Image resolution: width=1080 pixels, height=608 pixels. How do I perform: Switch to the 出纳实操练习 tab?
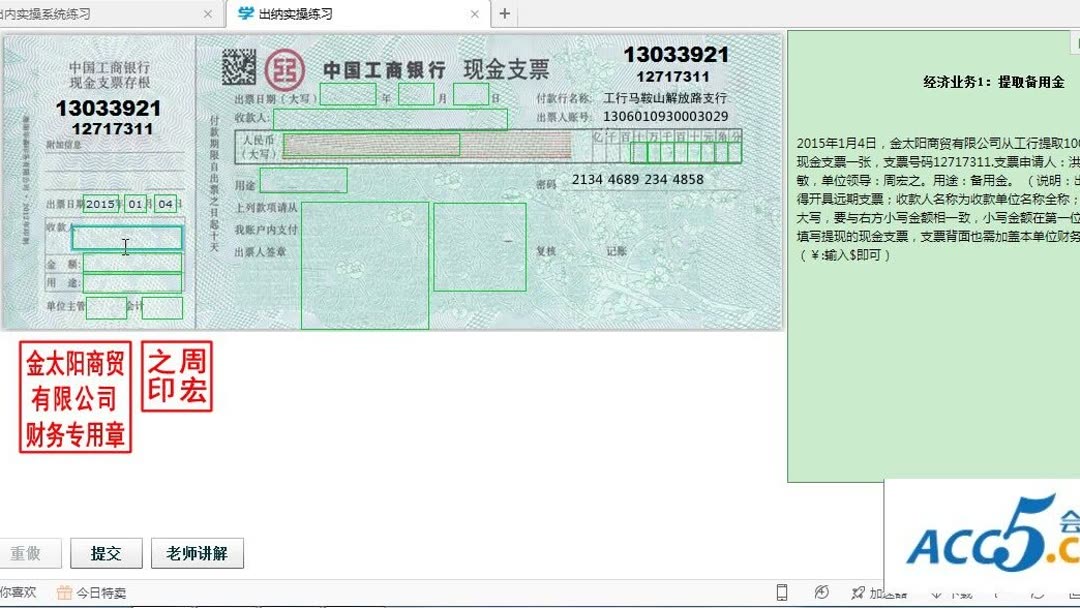(320, 14)
